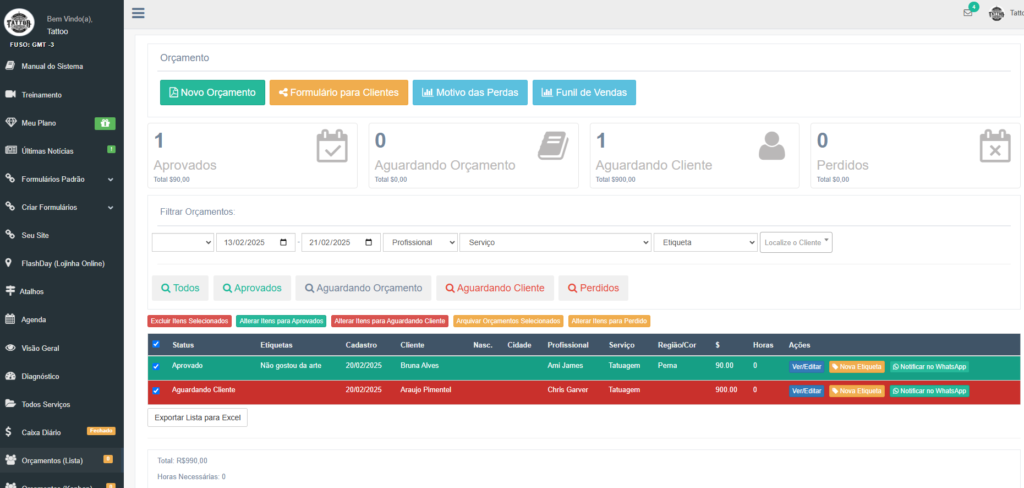Image resolution: width=1024 pixels, height=488 pixels.
Task: Open the first blank filter dropdown
Action: [x=183, y=242]
